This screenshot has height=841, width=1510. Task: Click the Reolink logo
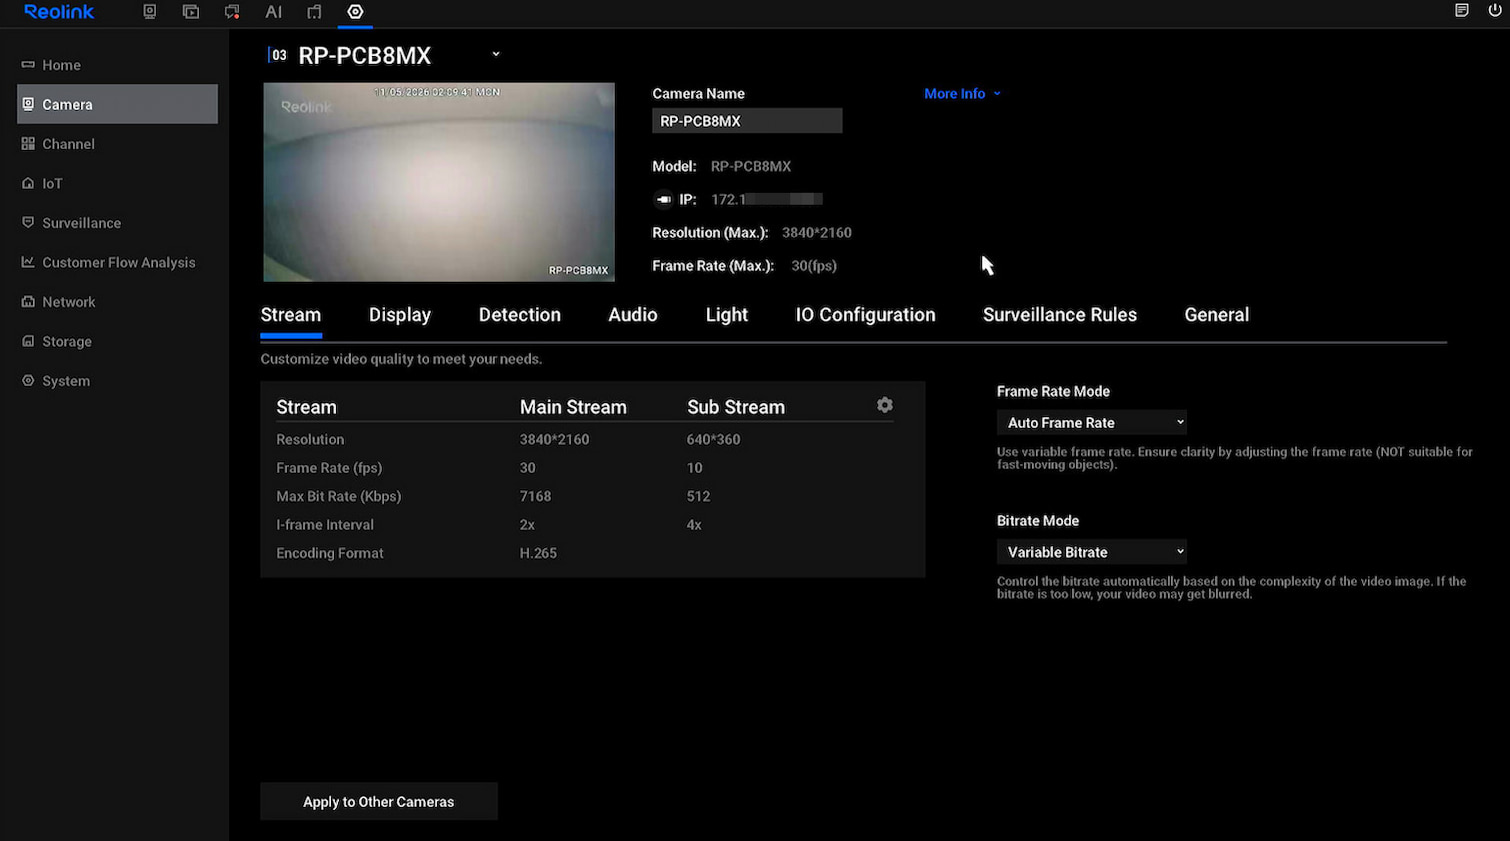pyautogui.click(x=59, y=12)
